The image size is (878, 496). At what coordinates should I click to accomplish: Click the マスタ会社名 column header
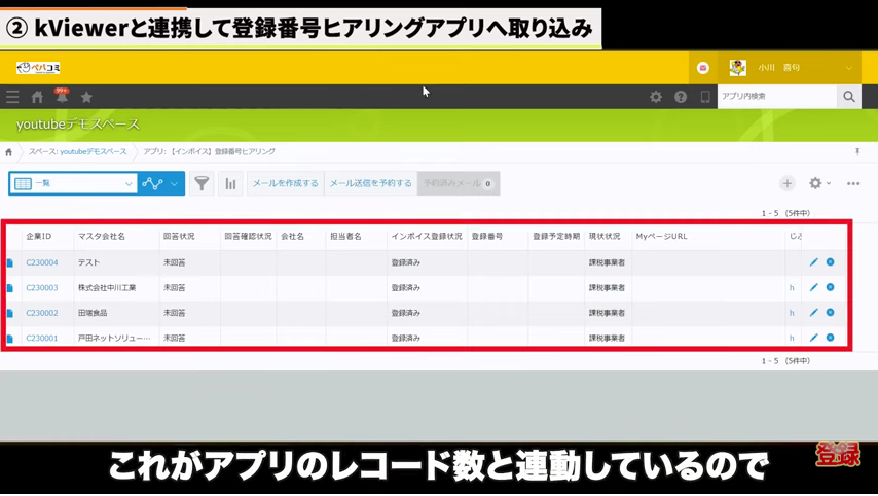(101, 237)
